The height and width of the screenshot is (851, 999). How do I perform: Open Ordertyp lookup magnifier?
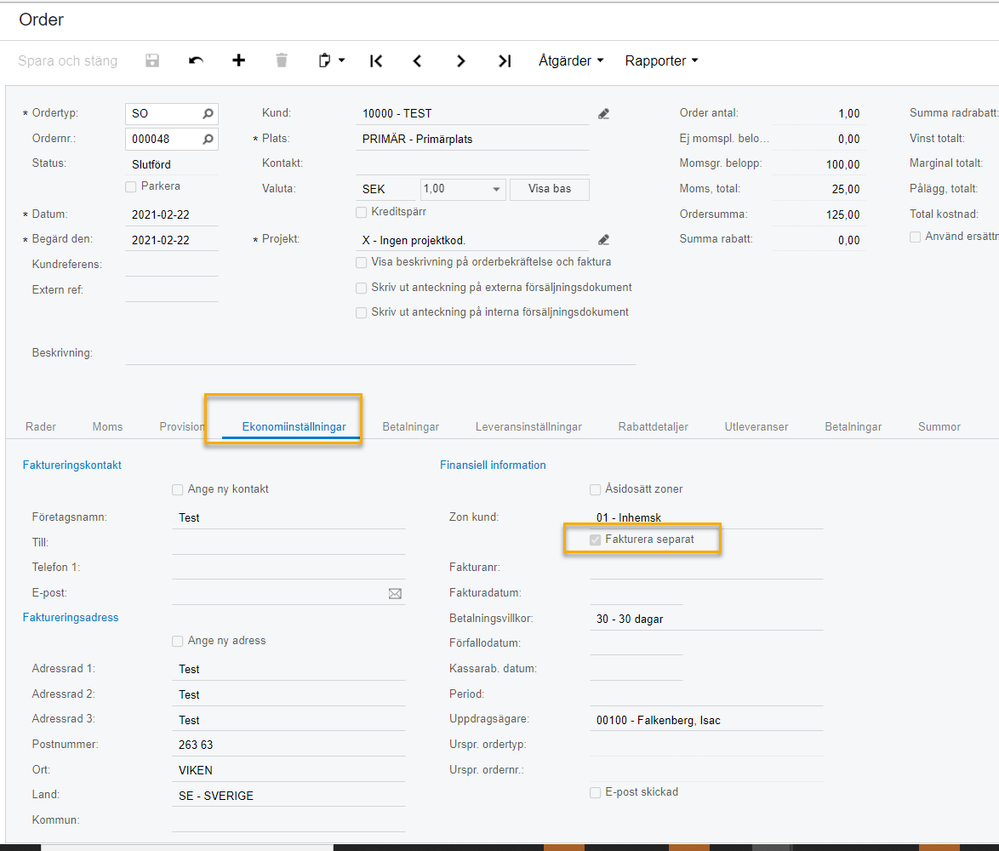208,113
